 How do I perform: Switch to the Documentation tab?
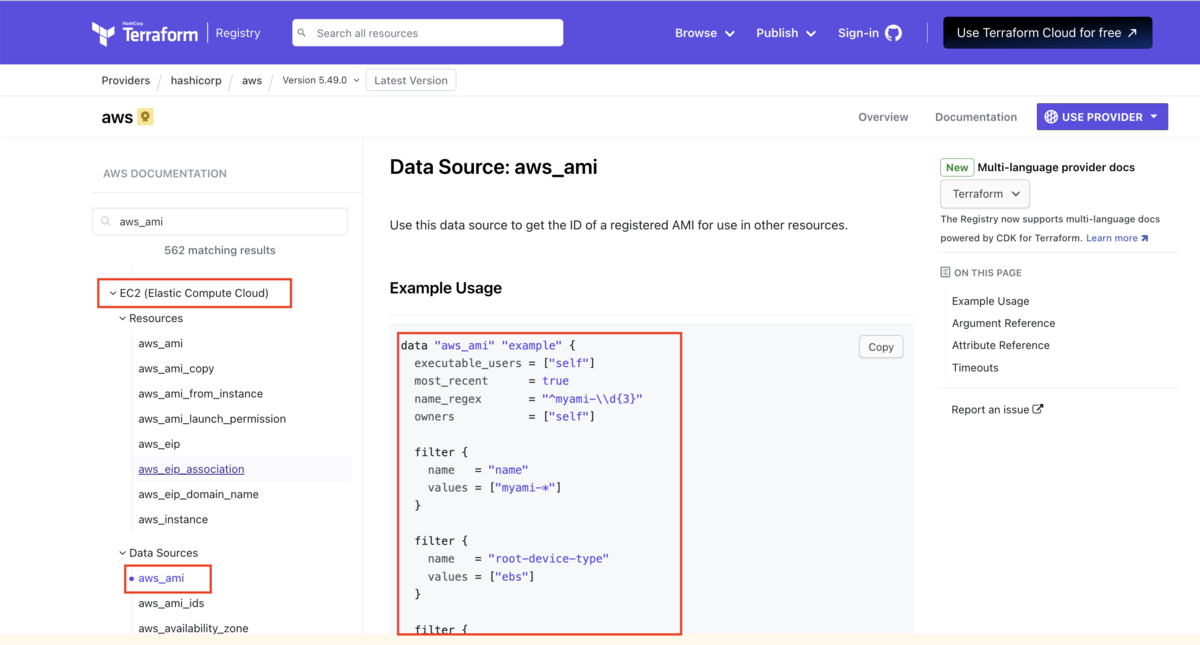(976, 117)
